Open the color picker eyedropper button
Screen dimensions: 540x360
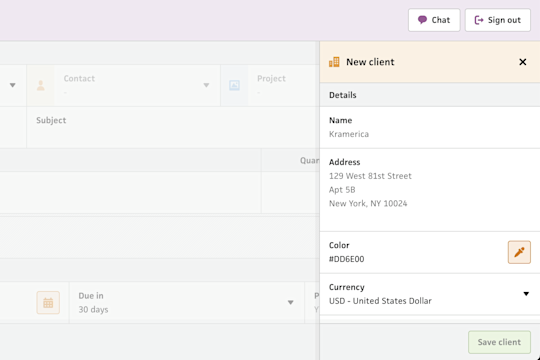coord(519,252)
